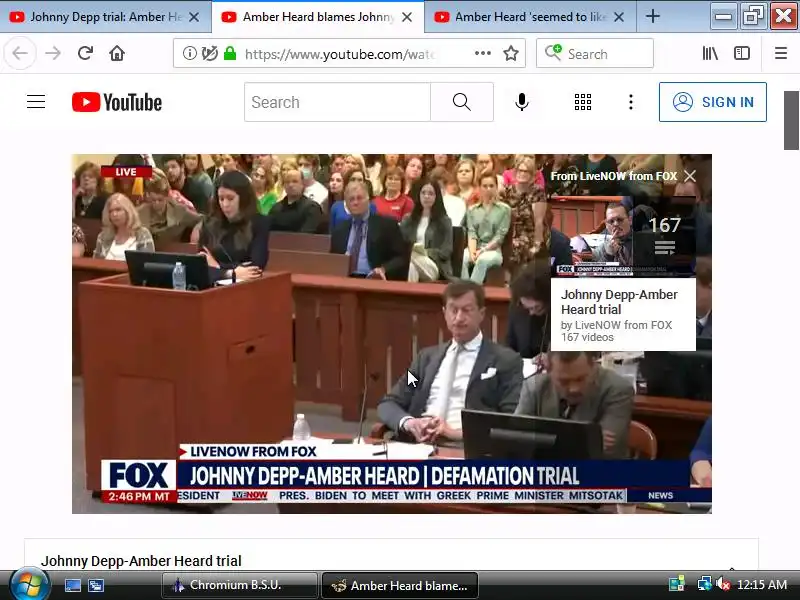Go back with the browser back arrow
The height and width of the screenshot is (600, 800).
click(20, 53)
